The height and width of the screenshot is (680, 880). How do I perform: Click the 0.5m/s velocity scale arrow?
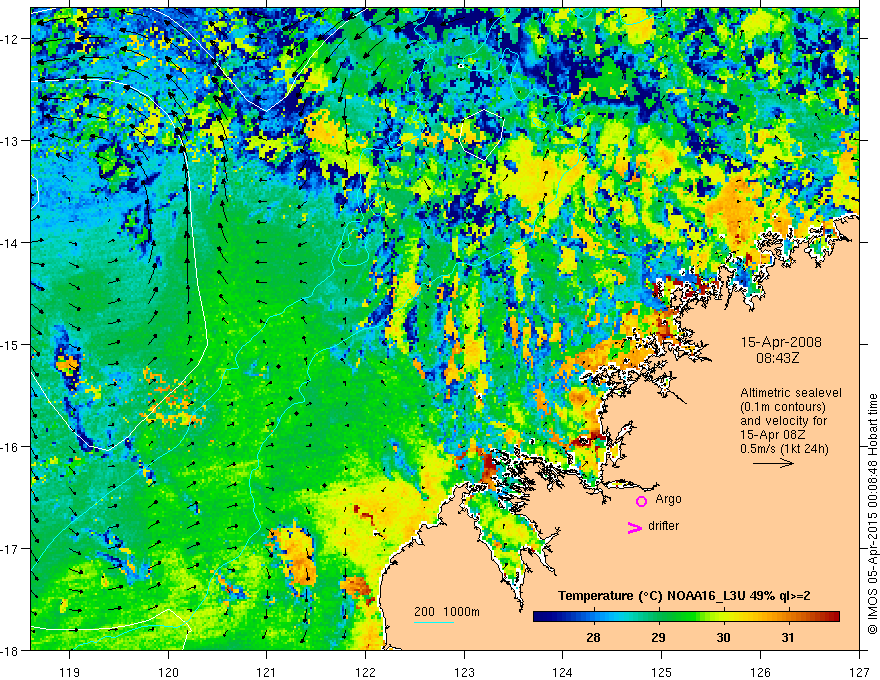click(x=773, y=463)
